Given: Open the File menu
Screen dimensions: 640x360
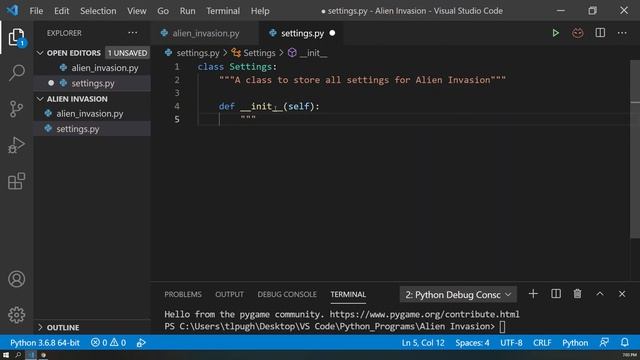Looking at the screenshot, I should [x=36, y=11].
